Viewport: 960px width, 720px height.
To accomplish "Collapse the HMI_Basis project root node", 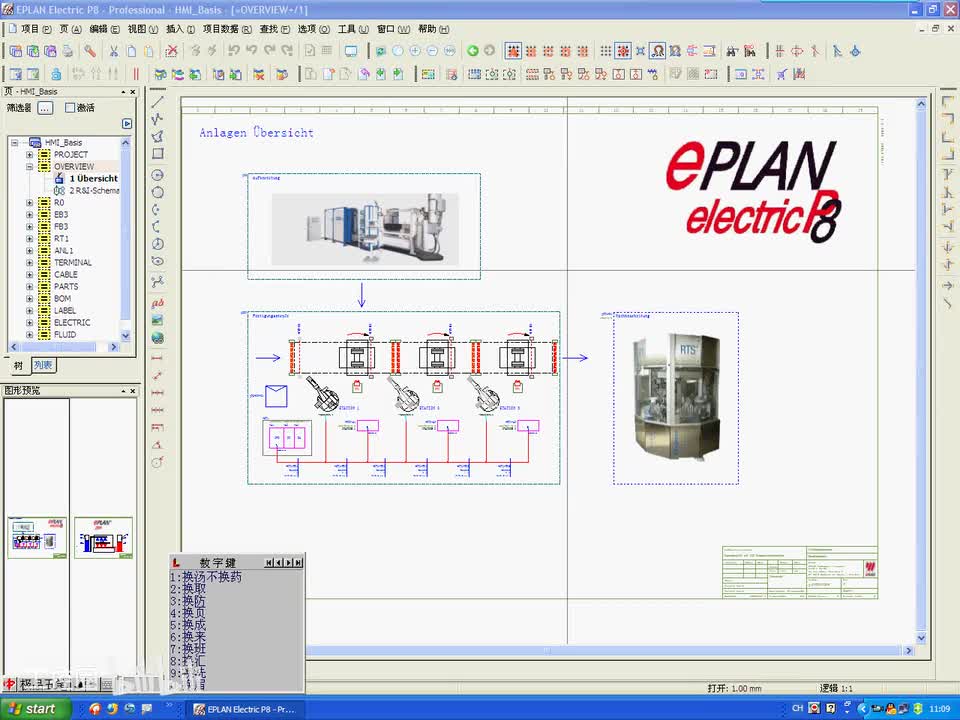I will (15, 142).
